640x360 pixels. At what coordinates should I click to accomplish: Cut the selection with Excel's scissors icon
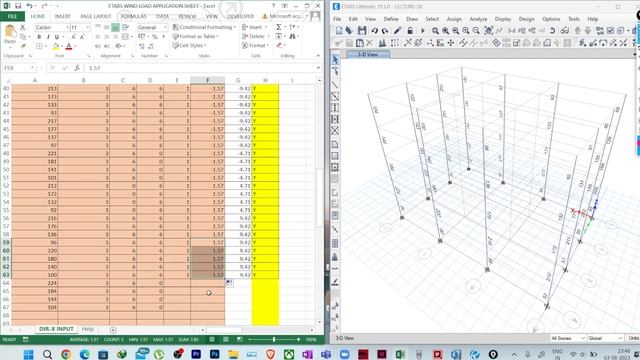pyautogui.click(x=22, y=27)
